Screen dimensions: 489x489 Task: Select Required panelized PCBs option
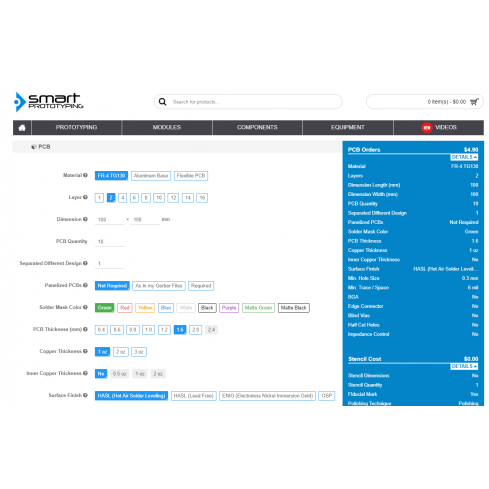pos(201,286)
